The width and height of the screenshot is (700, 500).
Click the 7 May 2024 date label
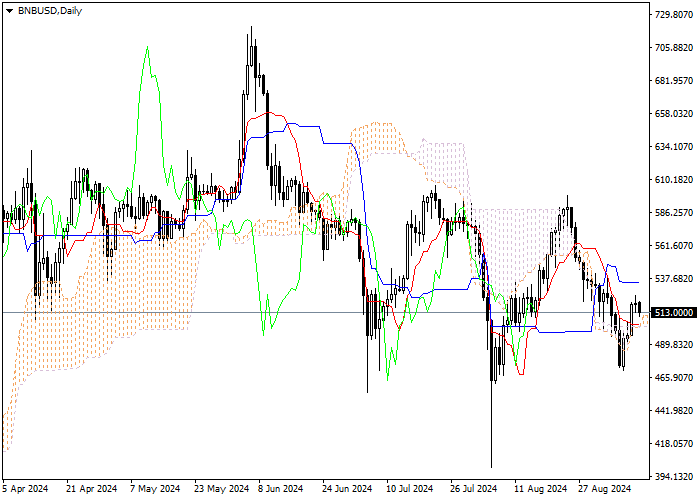[x=155, y=489]
